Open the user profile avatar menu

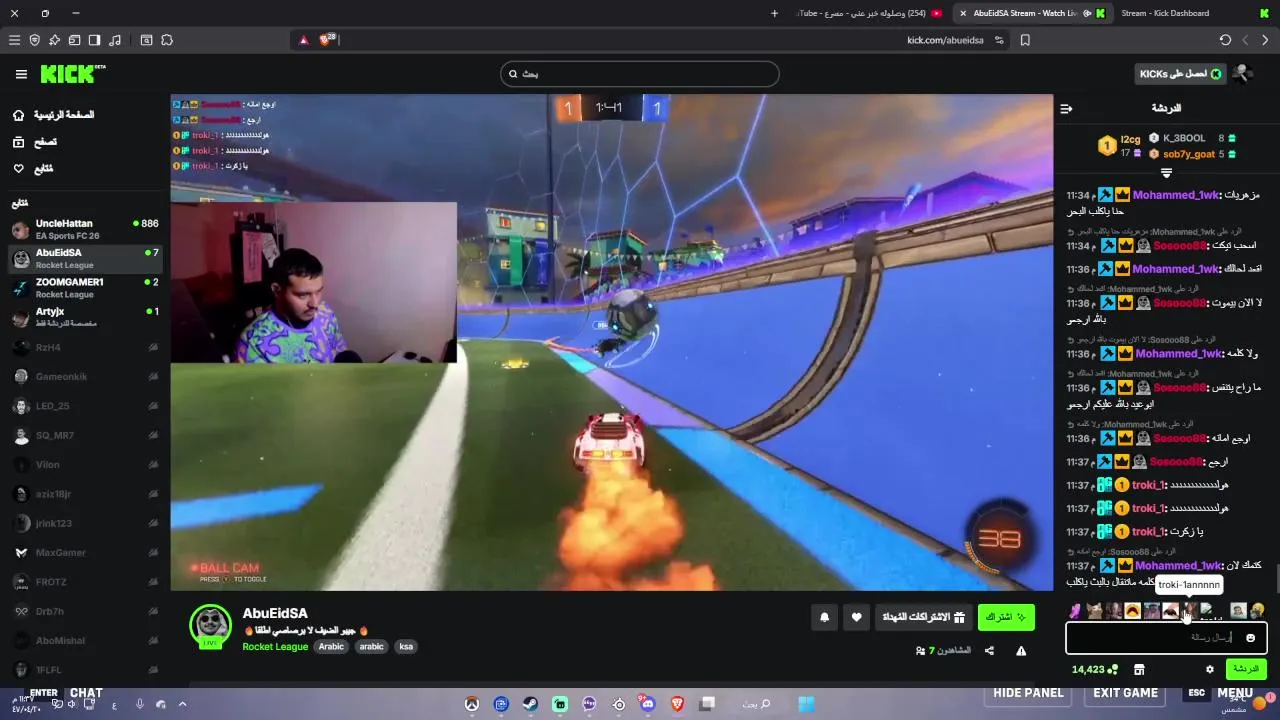click(1243, 74)
